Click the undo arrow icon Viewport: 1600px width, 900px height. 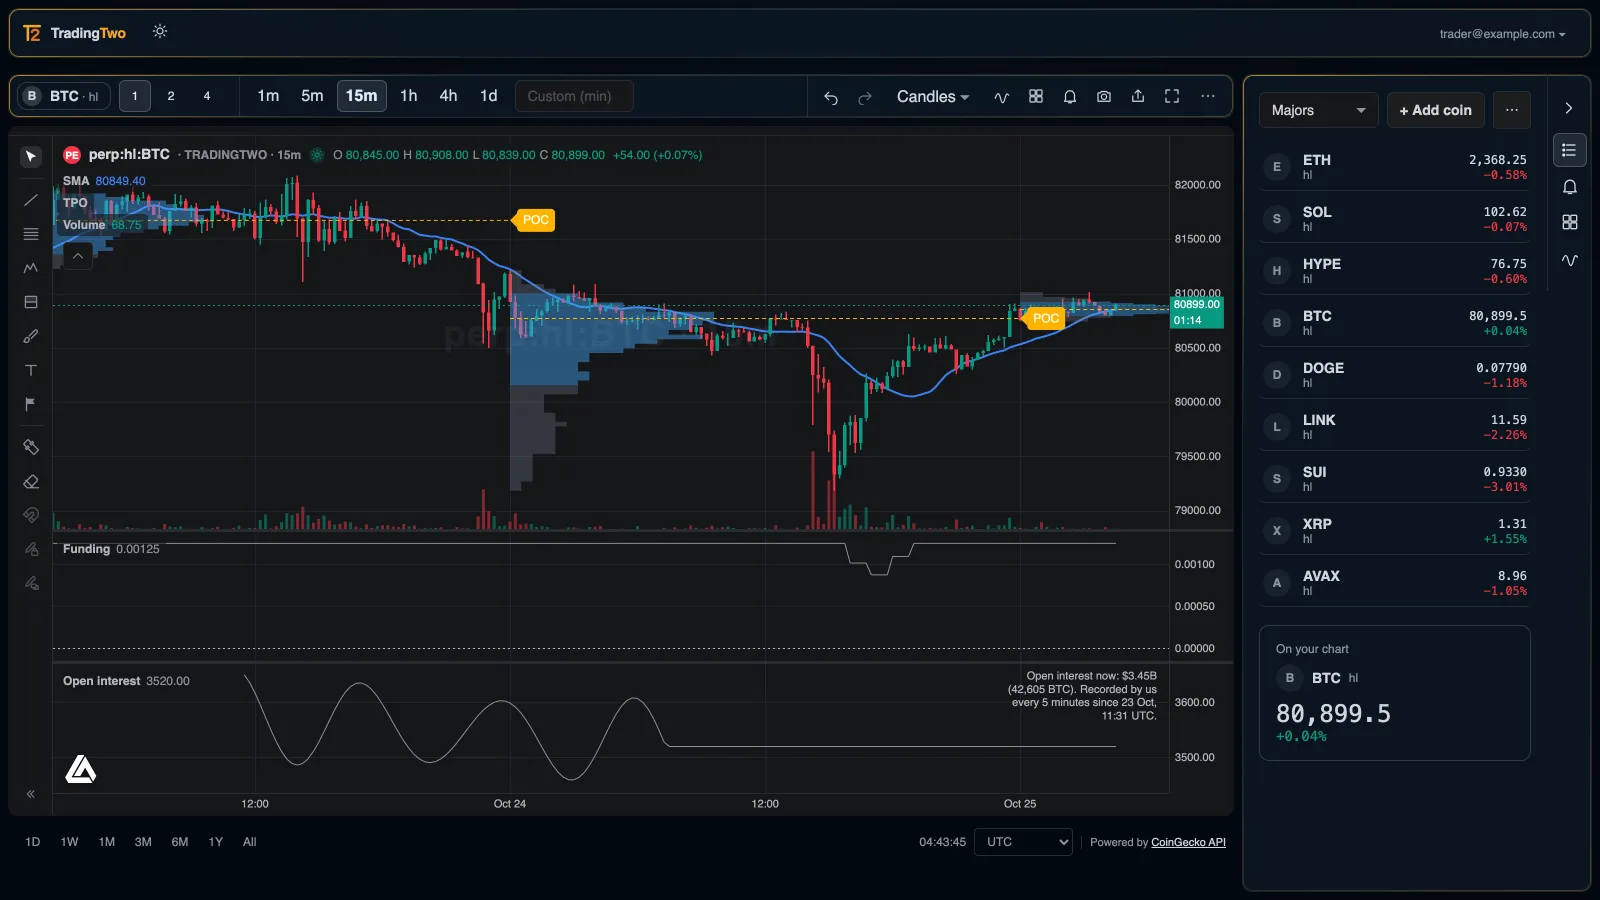831,97
